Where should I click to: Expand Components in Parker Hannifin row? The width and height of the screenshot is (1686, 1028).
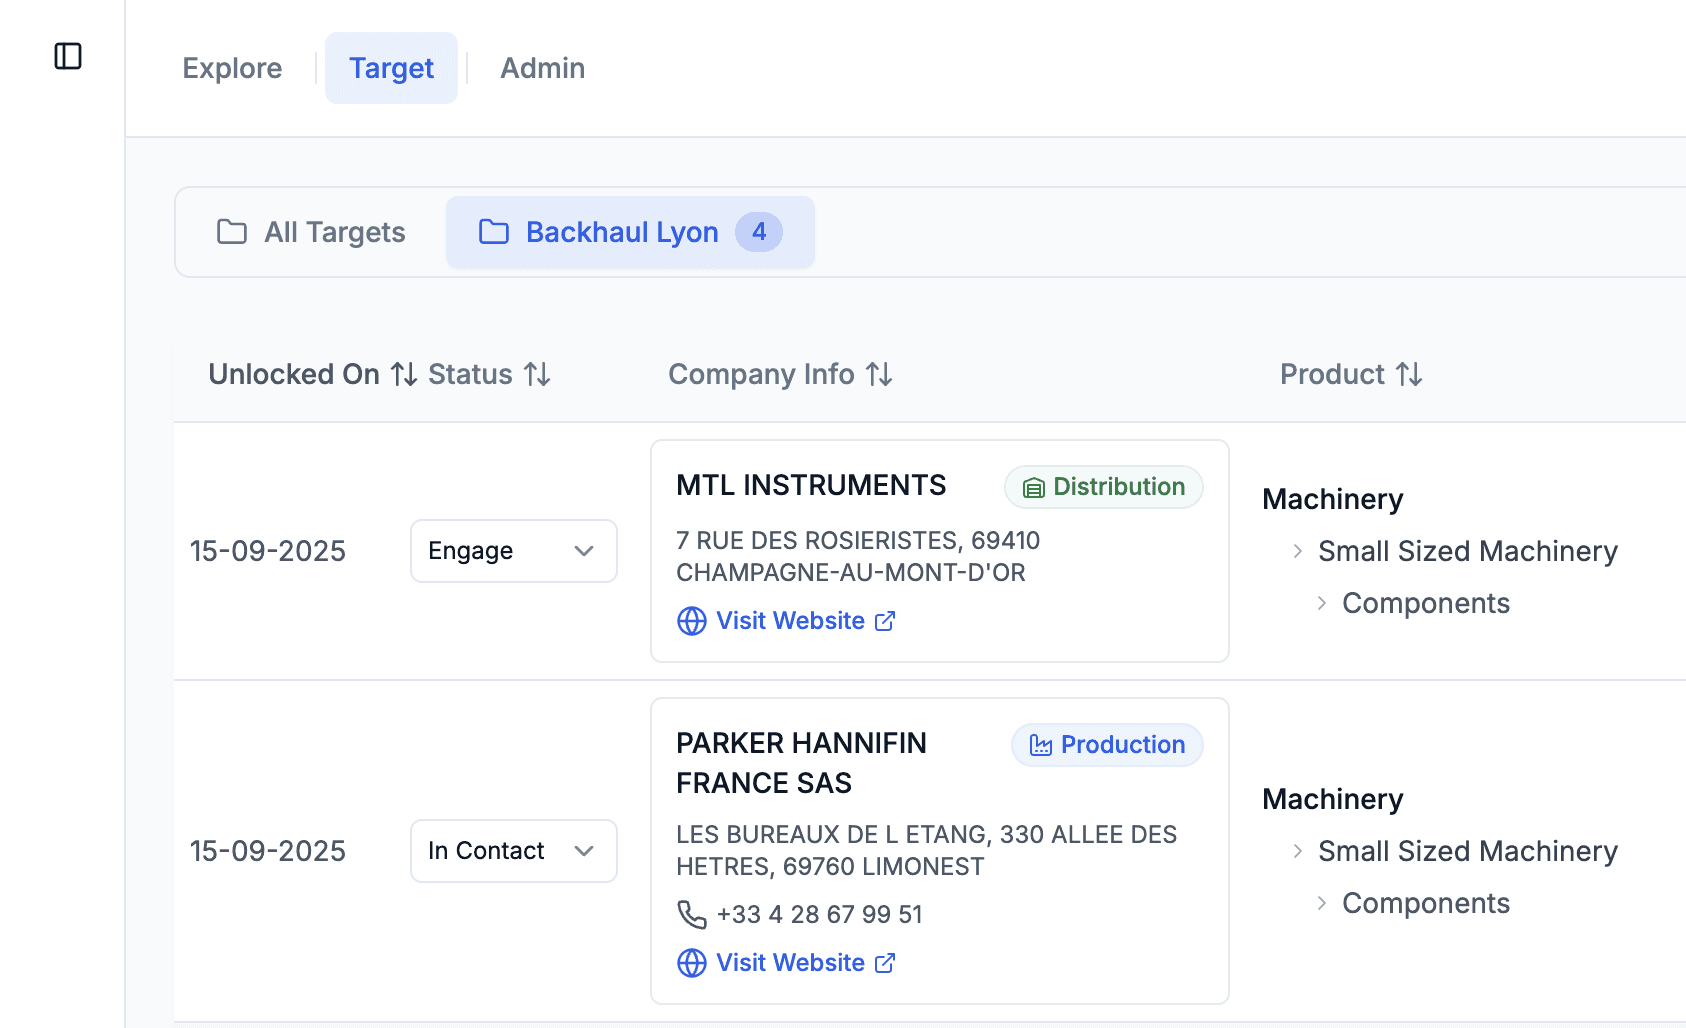[1321, 903]
